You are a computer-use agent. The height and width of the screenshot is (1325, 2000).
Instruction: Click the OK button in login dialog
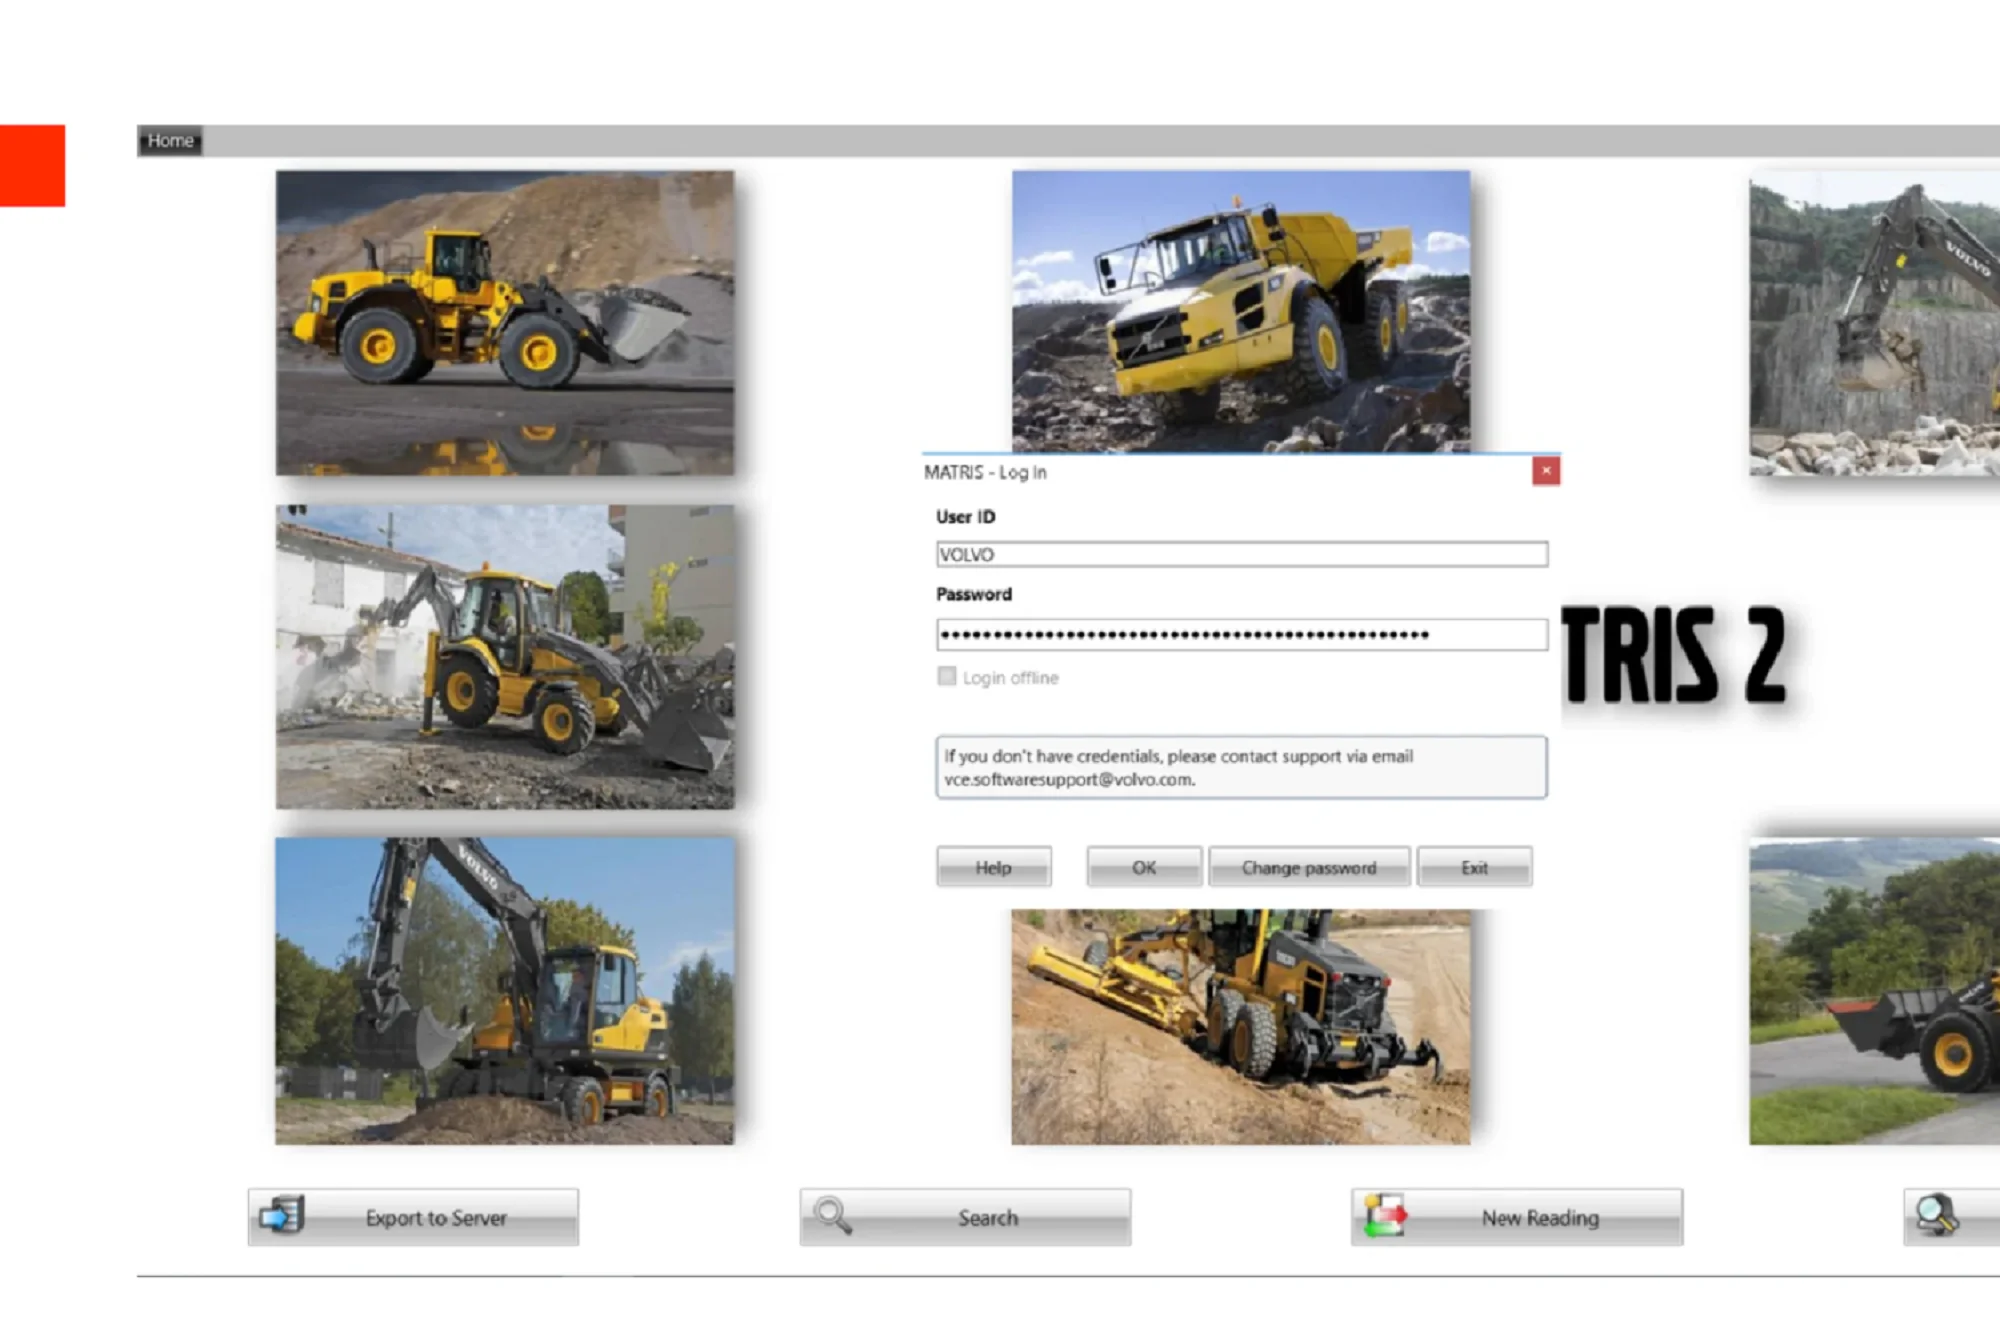pos(1144,867)
